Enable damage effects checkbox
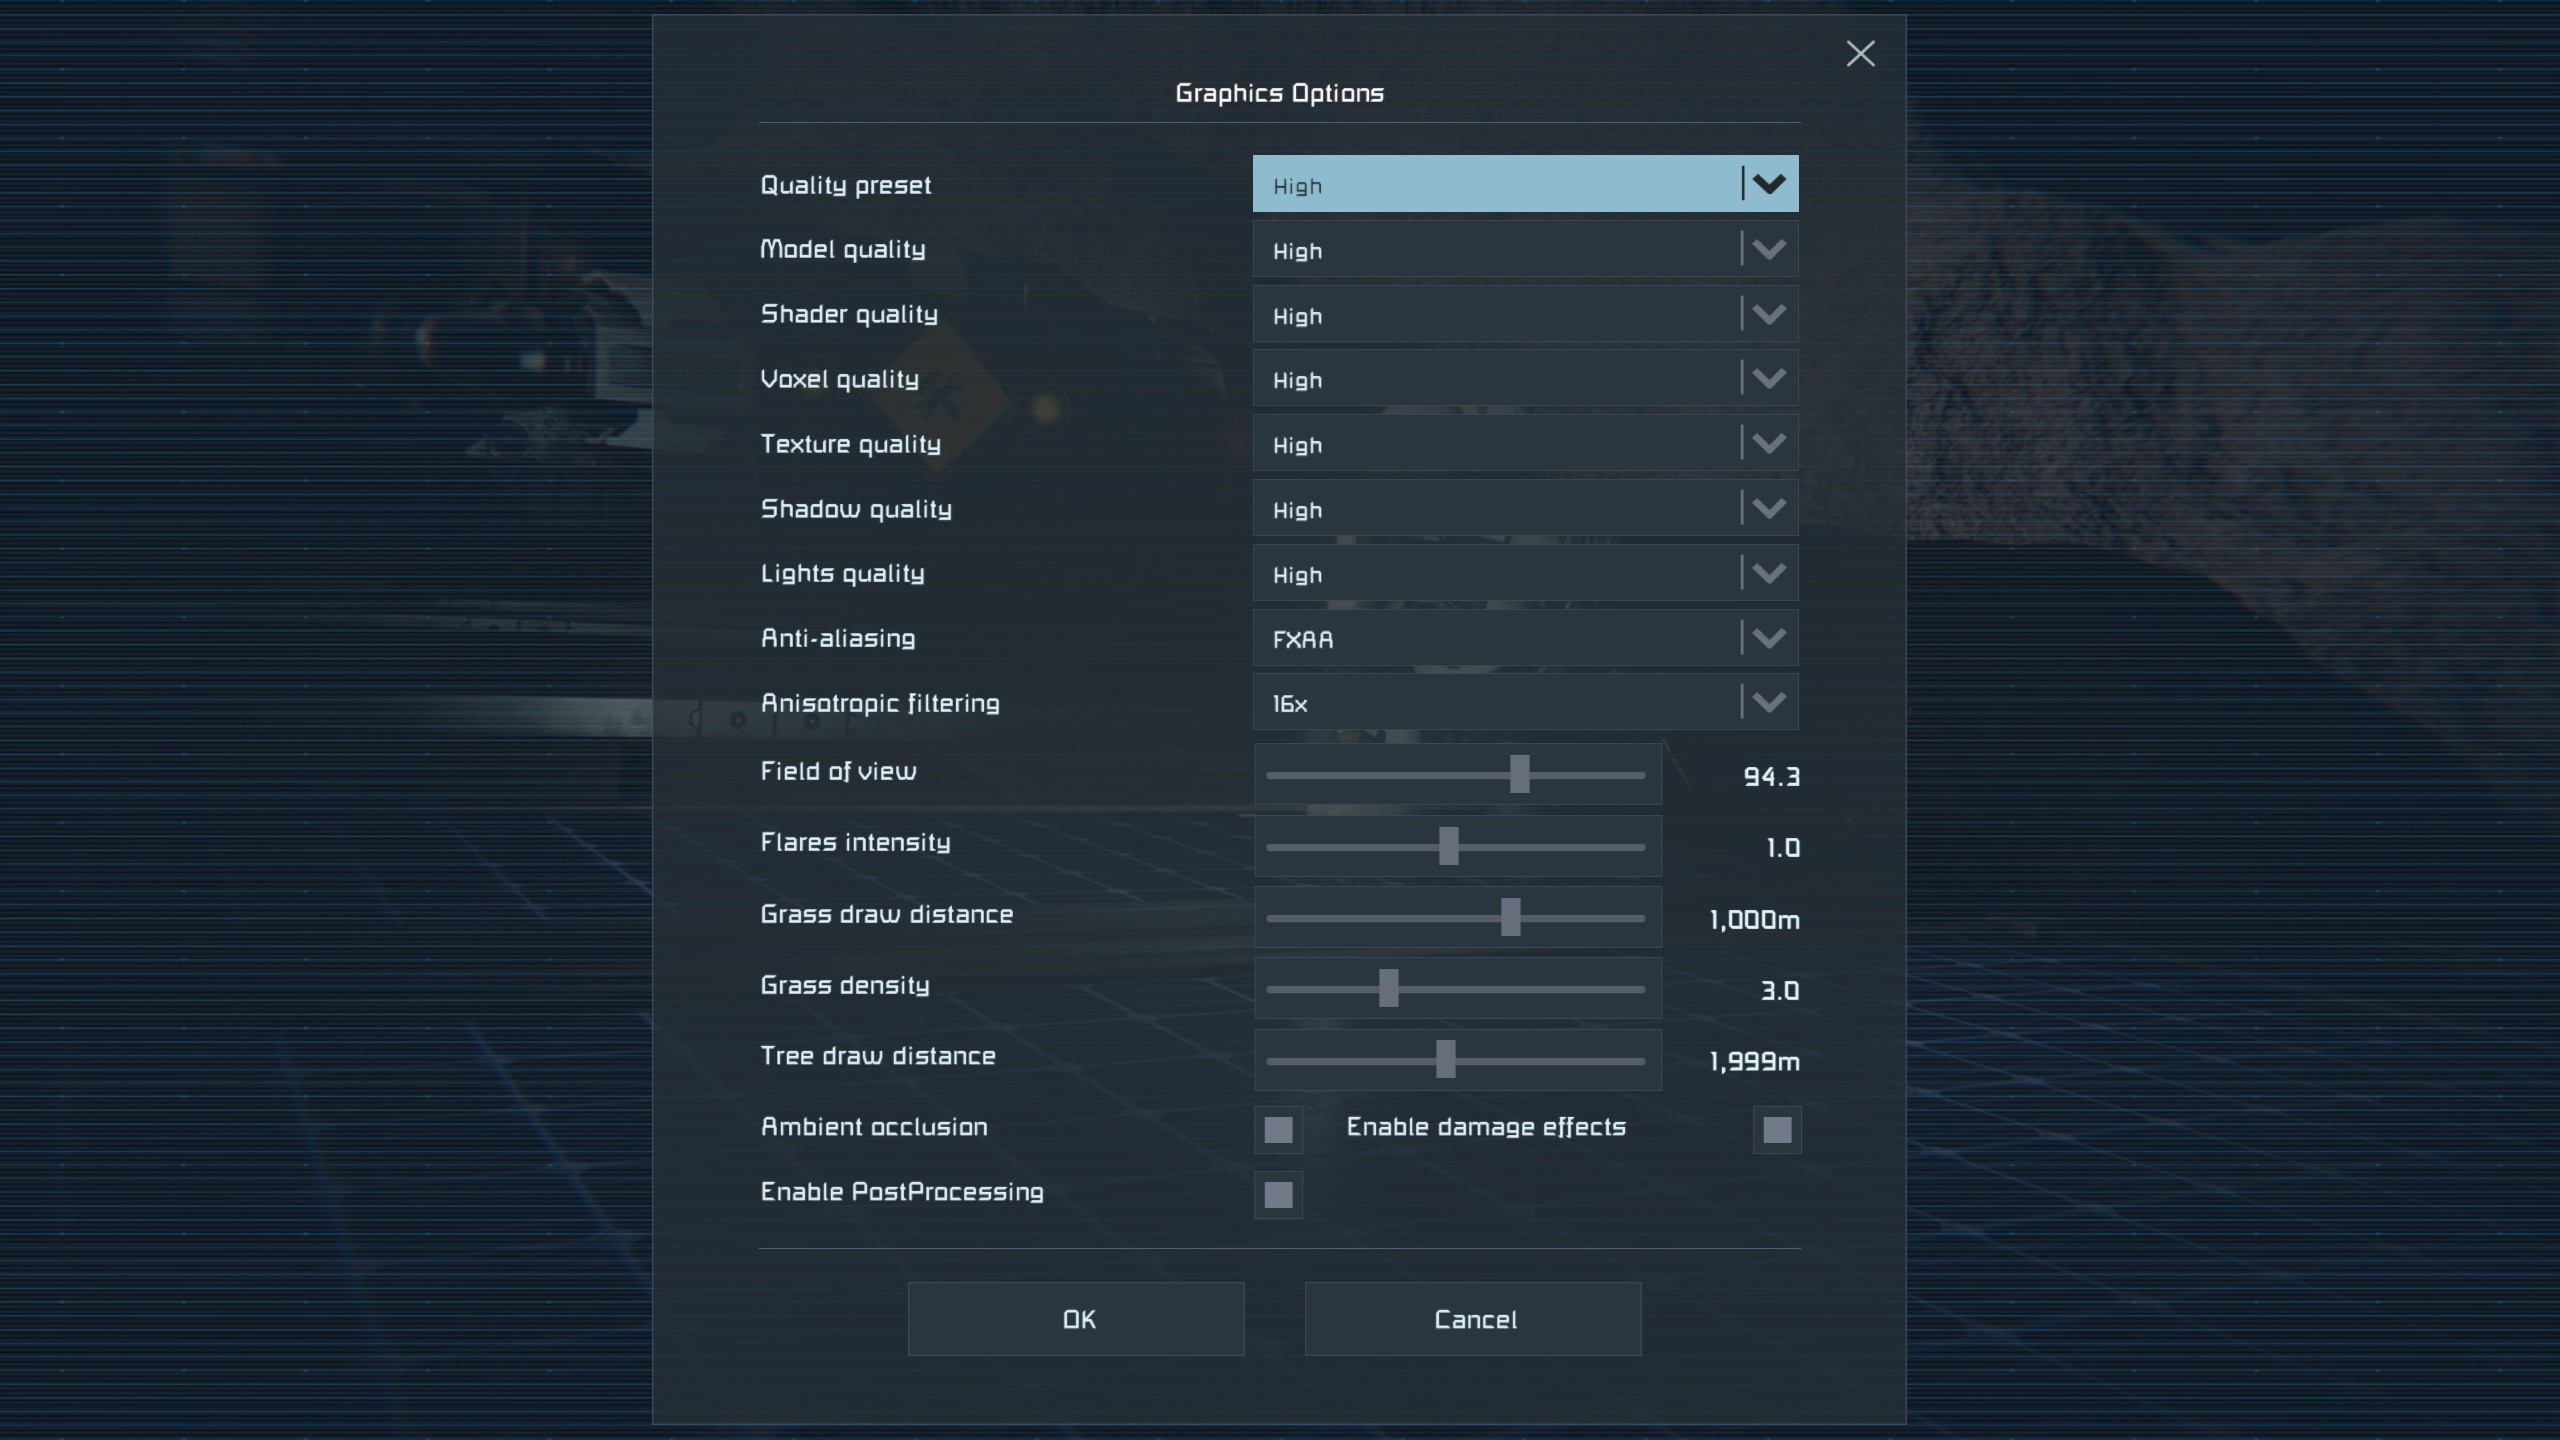The width and height of the screenshot is (2560, 1440). pyautogui.click(x=1777, y=1130)
